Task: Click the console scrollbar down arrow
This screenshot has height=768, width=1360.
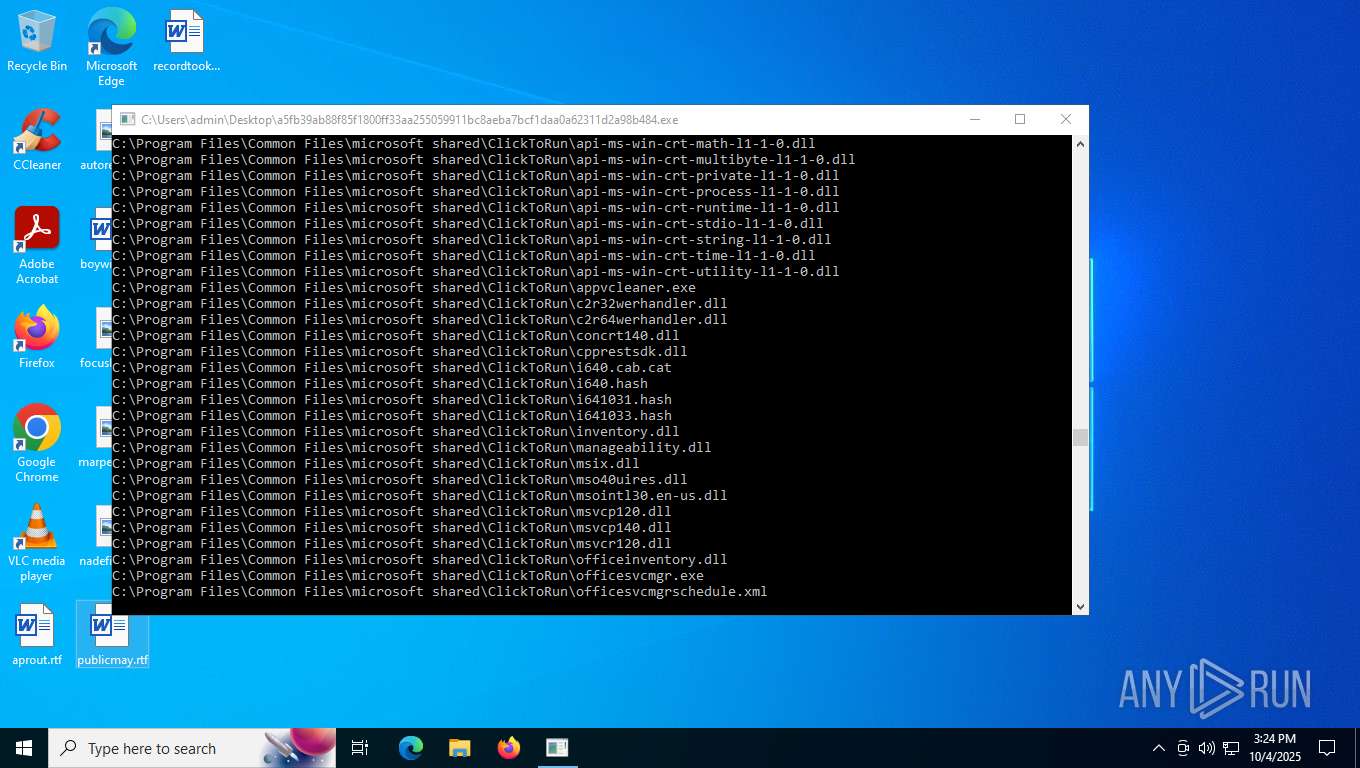Action: 1080,606
